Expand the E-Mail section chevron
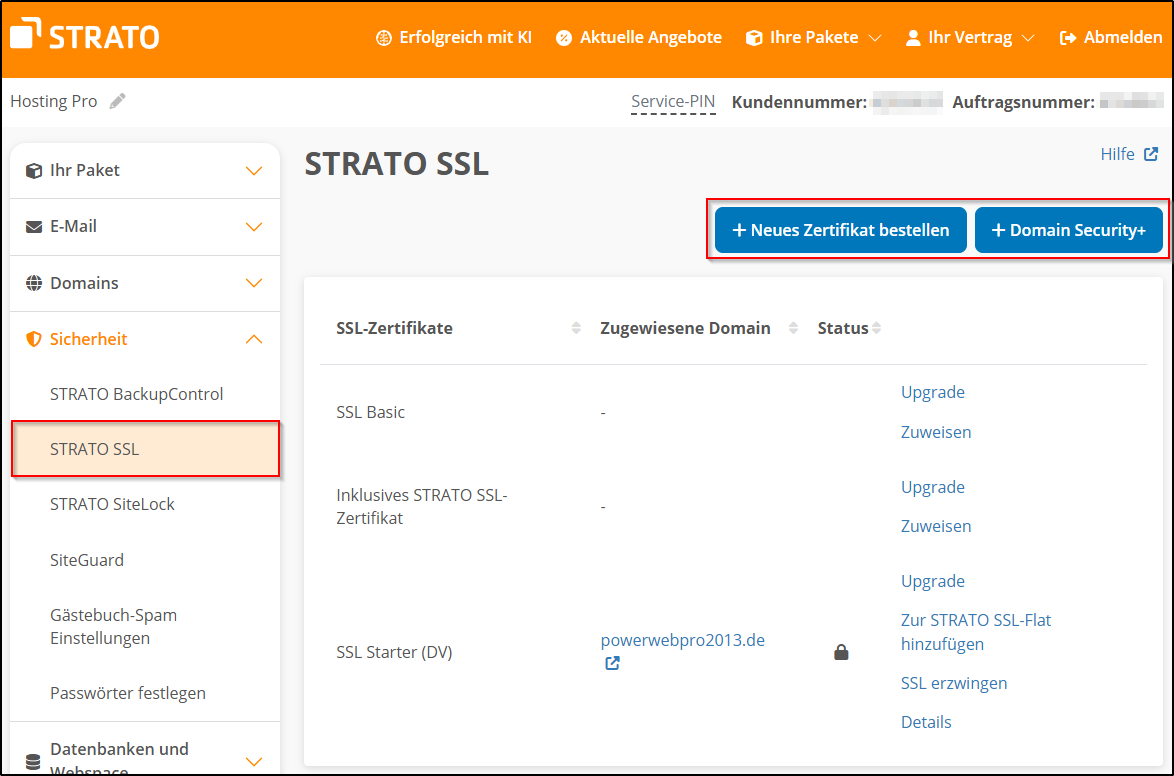The width and height of the screenshot is (1174, 776). 255,227
